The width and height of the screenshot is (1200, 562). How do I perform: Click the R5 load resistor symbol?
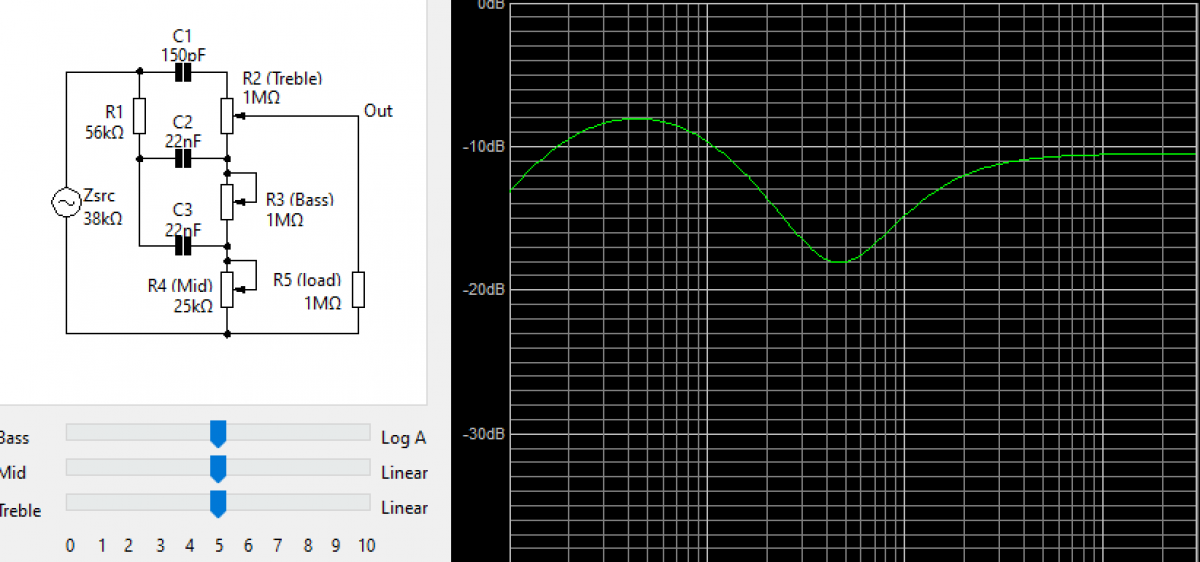click(x=358, y=288)
